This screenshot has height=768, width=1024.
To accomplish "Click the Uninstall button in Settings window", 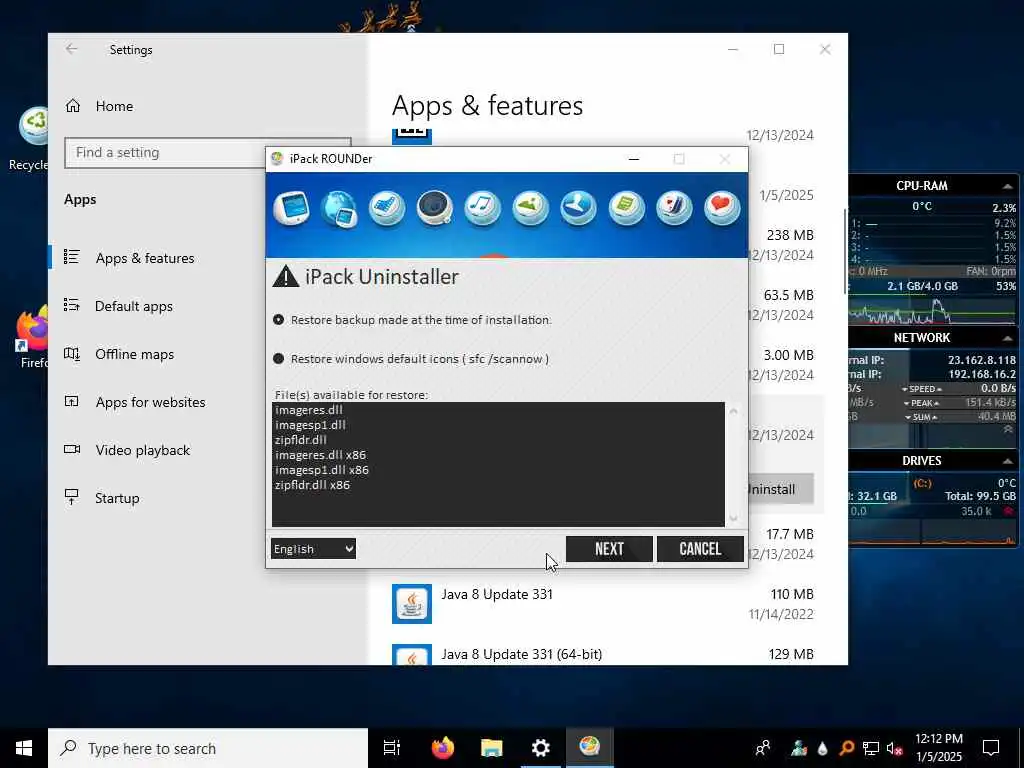I will point(779,489).
